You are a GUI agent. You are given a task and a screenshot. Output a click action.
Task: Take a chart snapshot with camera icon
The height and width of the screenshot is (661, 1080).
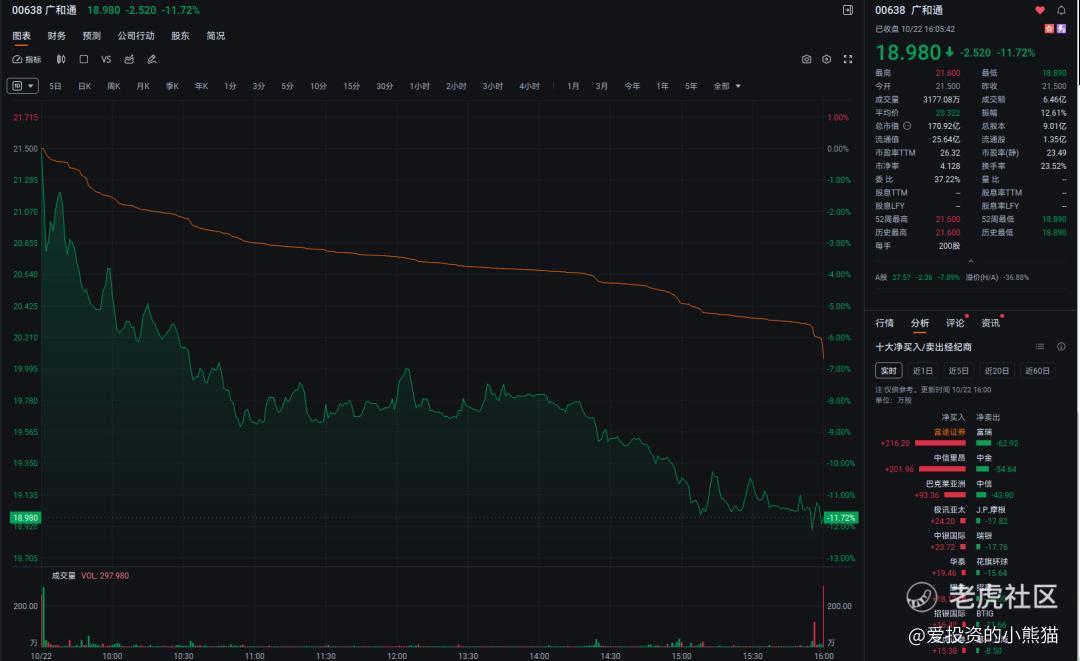tap(806, 59)
